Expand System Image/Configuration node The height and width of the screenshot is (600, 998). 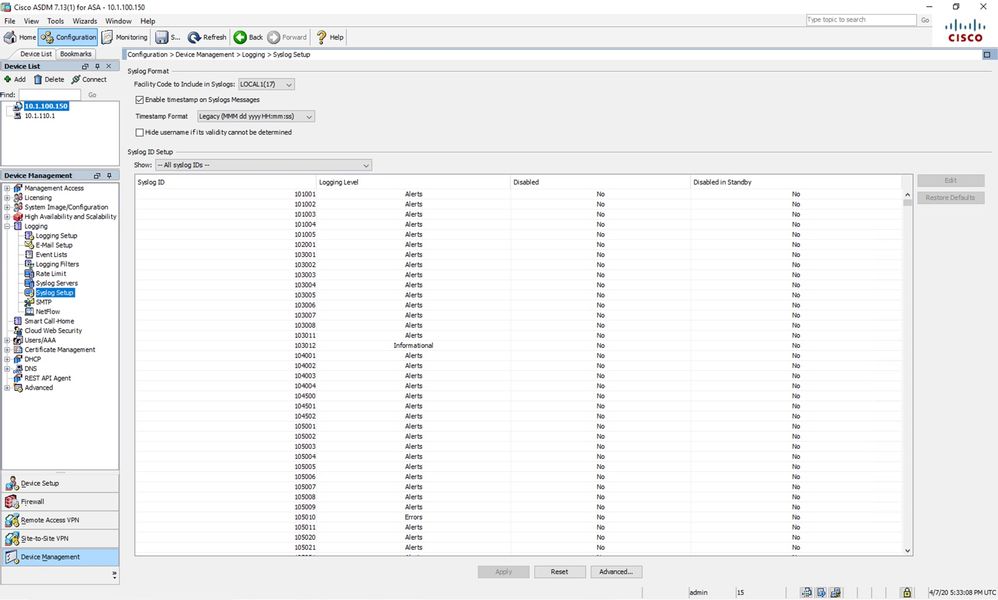click(7, 207)
